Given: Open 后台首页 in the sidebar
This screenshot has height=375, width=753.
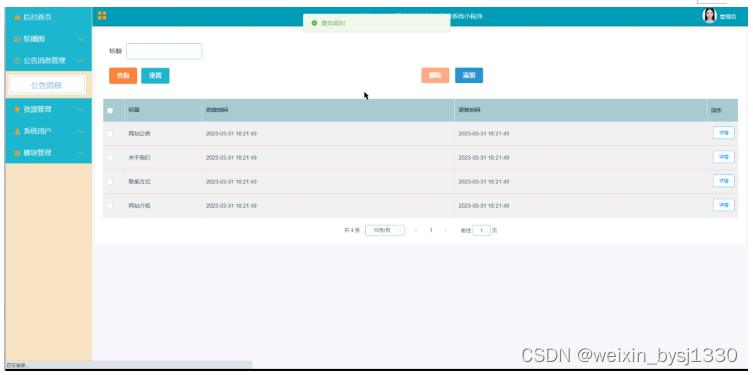Looking at the screenshot, I should click(x=49, y=17).
